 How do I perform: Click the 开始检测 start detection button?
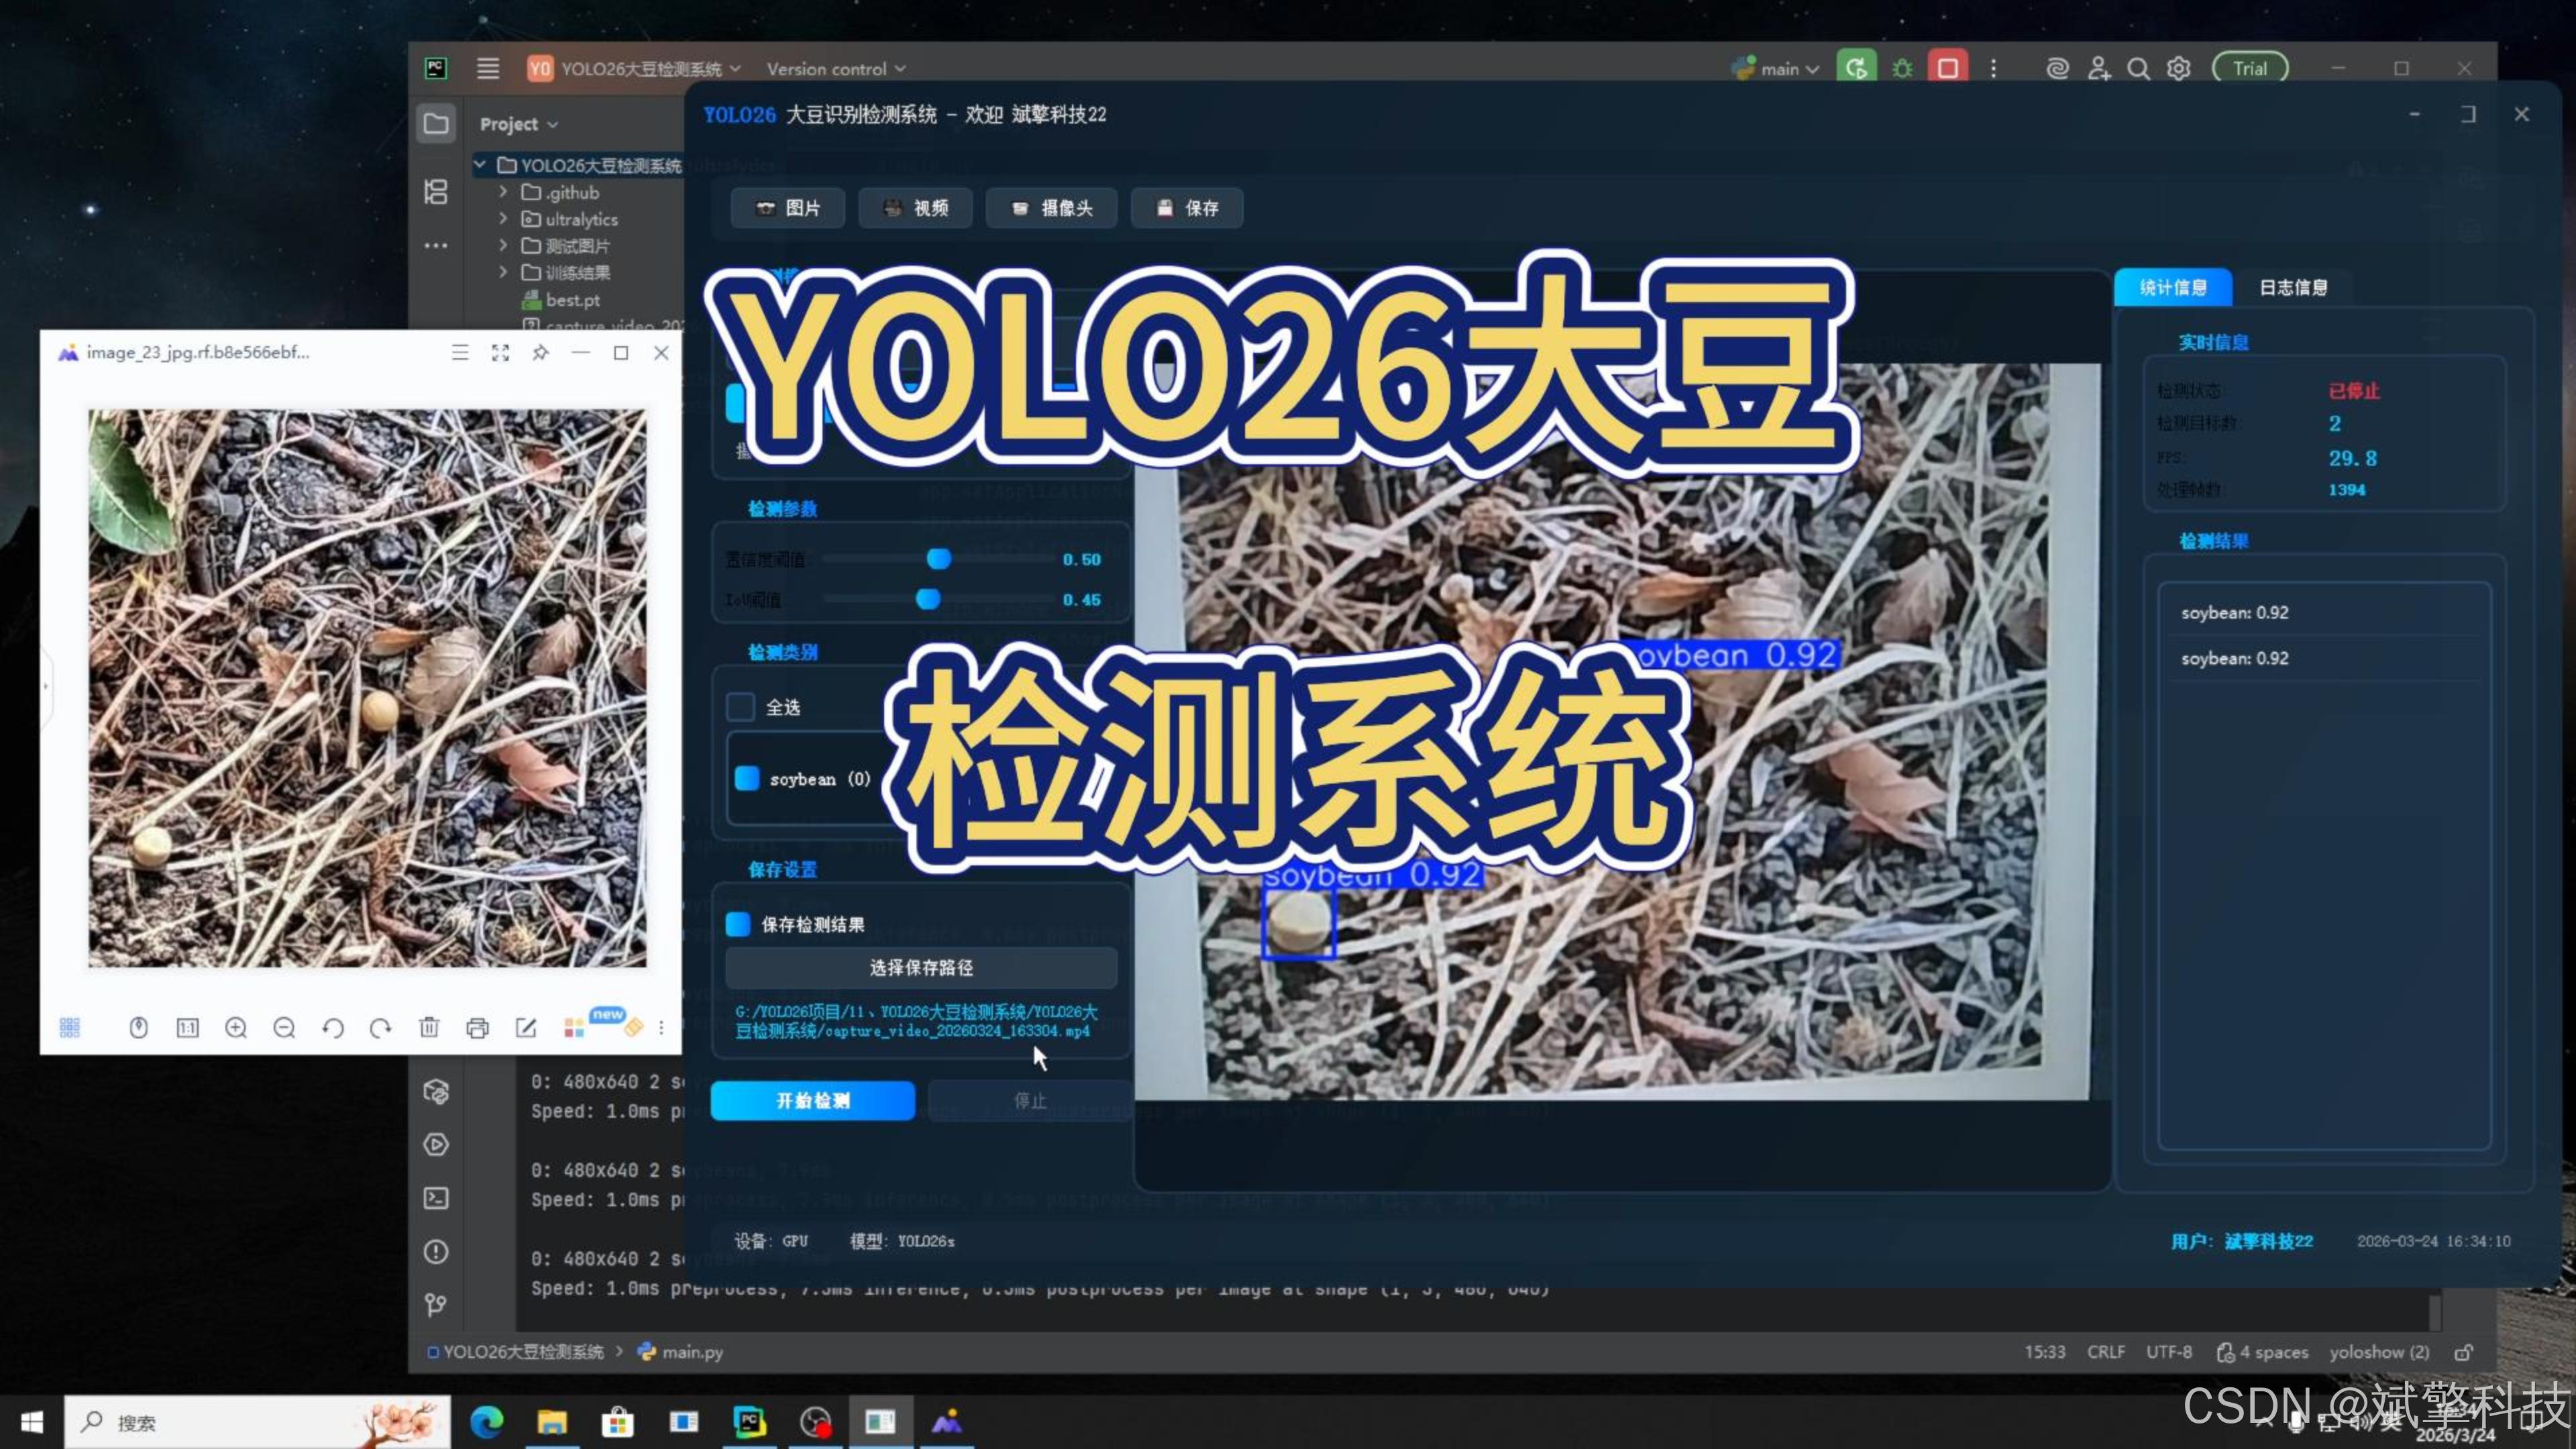pos(813,1101)
